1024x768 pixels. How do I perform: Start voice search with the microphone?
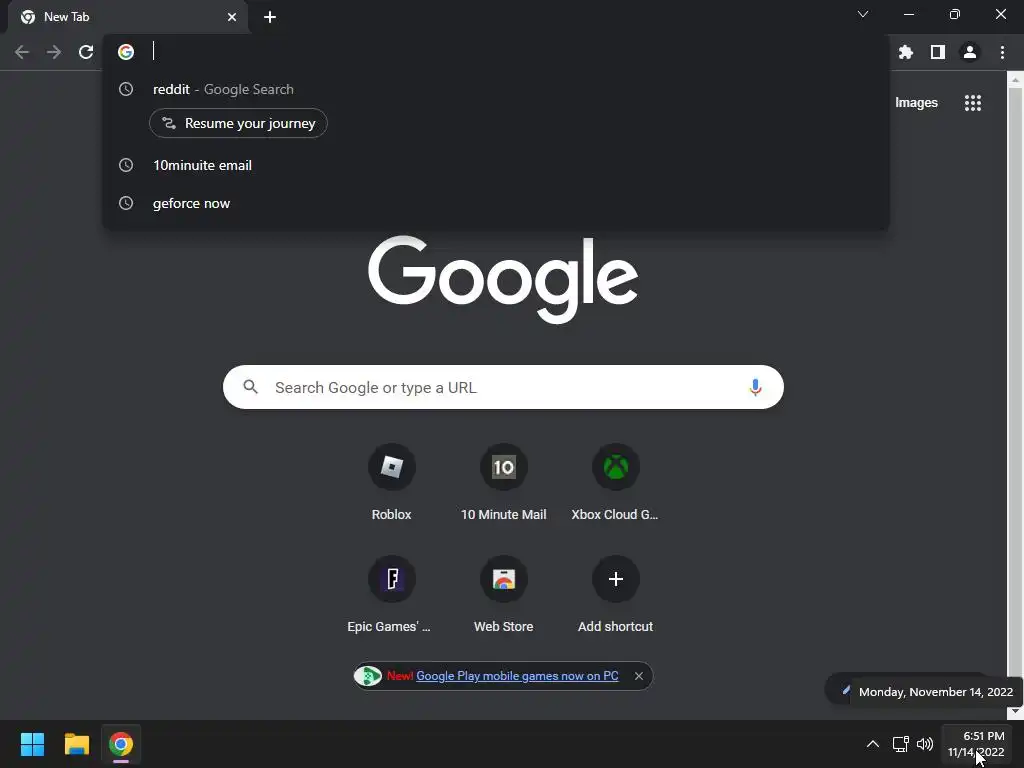click(x=755, y=387)
